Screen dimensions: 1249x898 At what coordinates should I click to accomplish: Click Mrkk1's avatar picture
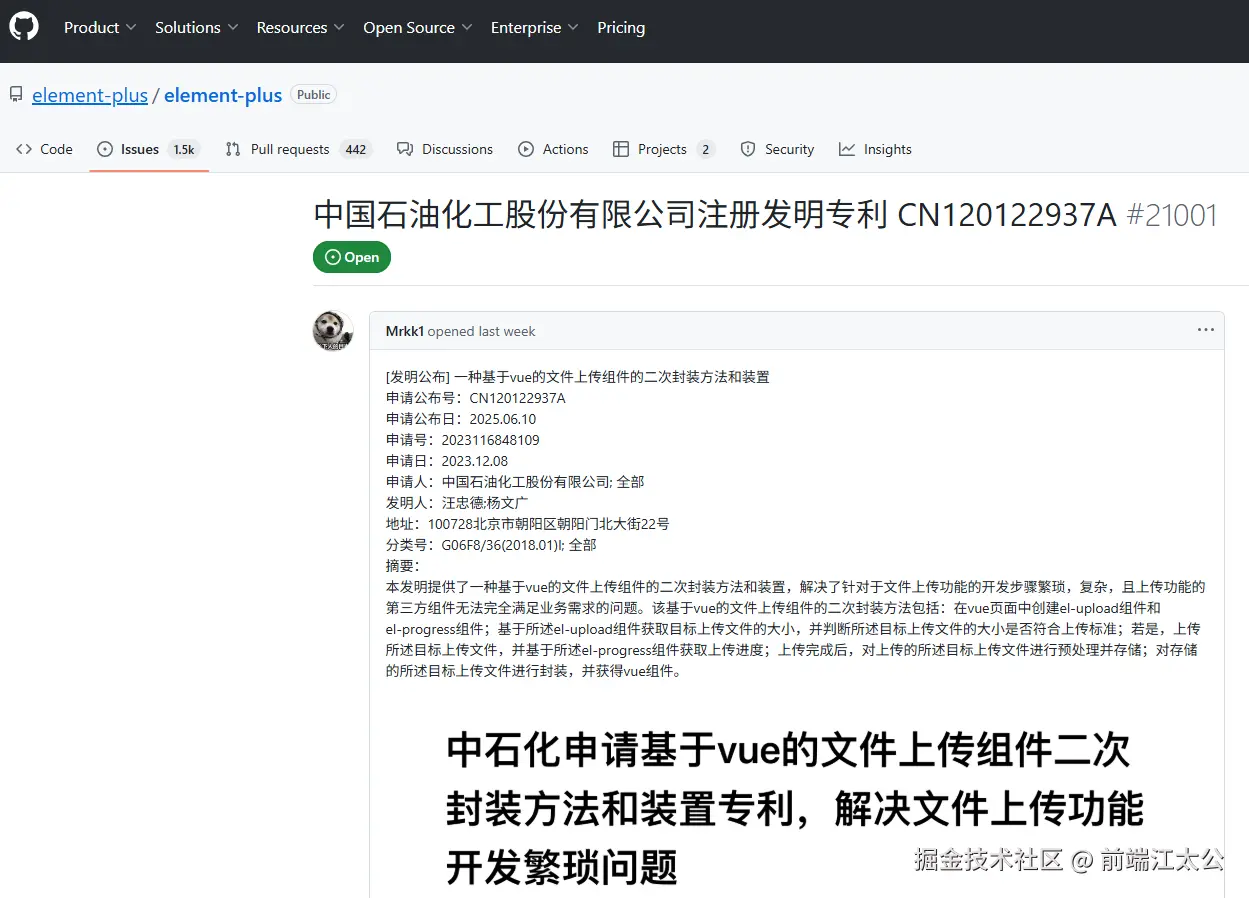333,330
